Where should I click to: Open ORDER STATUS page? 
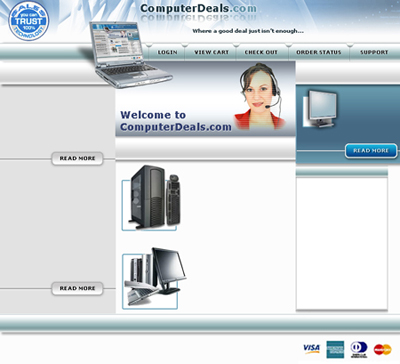[x=319, y=52]
